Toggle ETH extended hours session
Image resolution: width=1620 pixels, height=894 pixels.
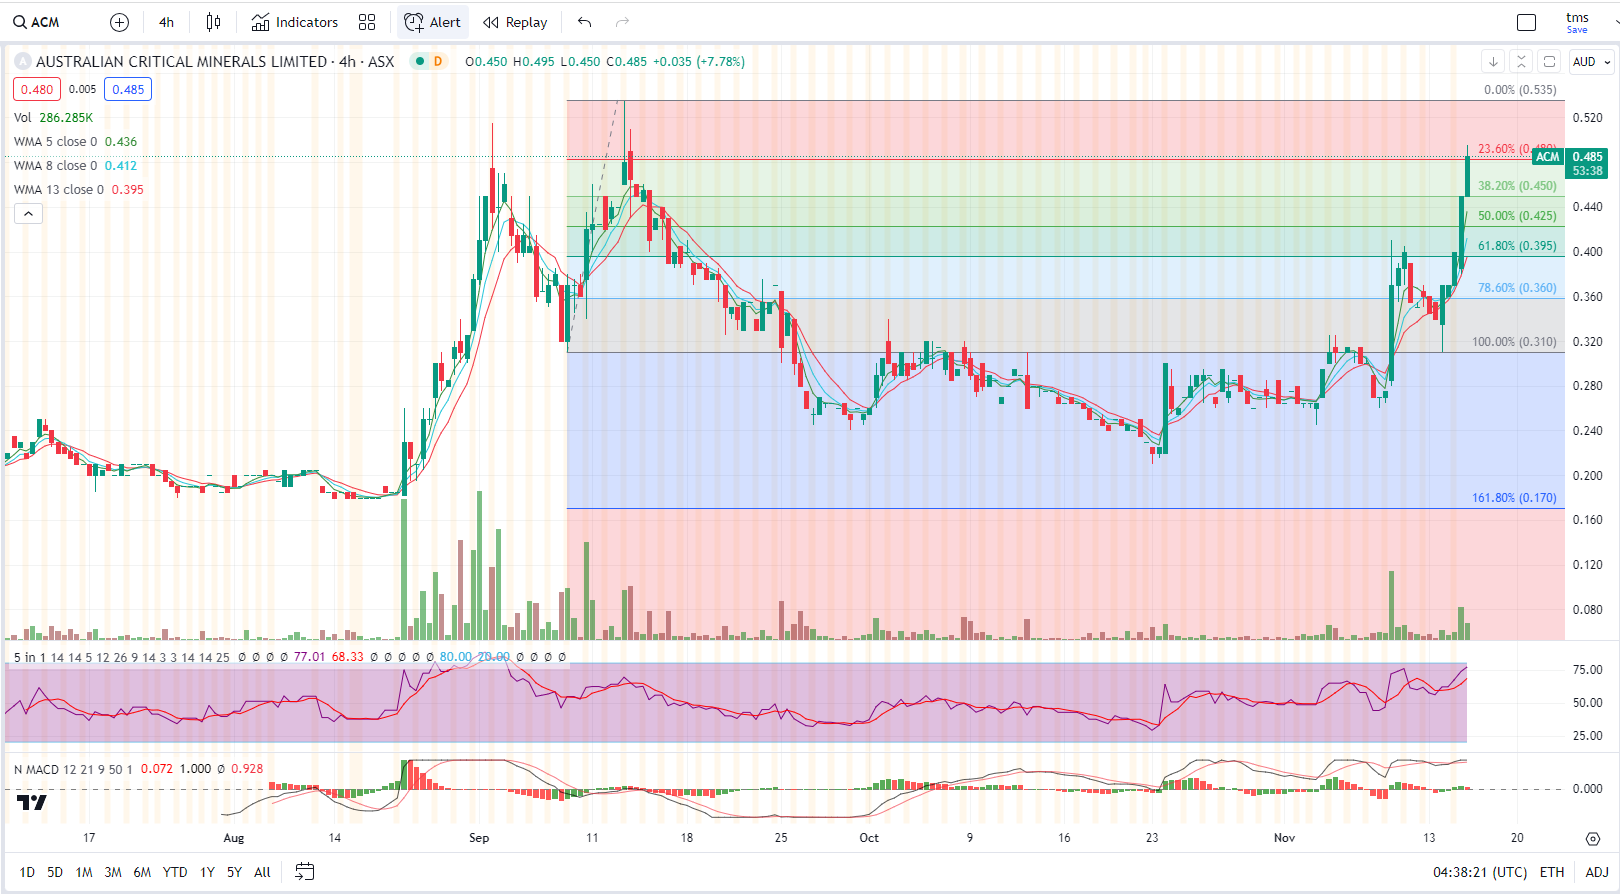coord(1552,872)
